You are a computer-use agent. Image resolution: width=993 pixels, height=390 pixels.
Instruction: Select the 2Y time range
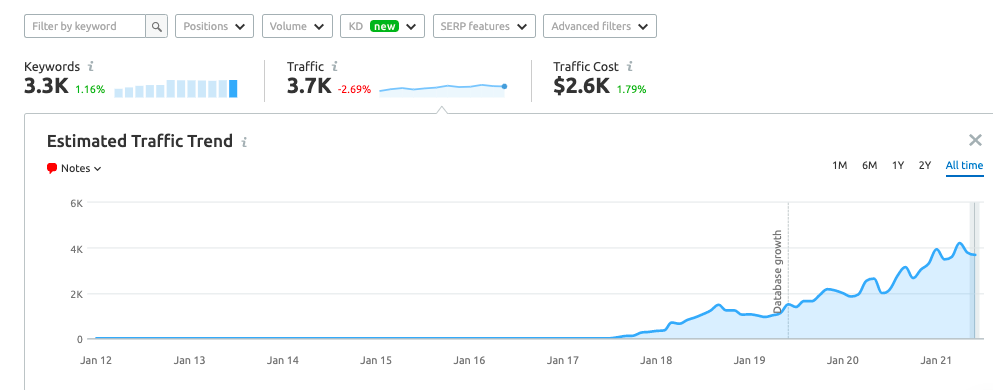coord(925,165)
